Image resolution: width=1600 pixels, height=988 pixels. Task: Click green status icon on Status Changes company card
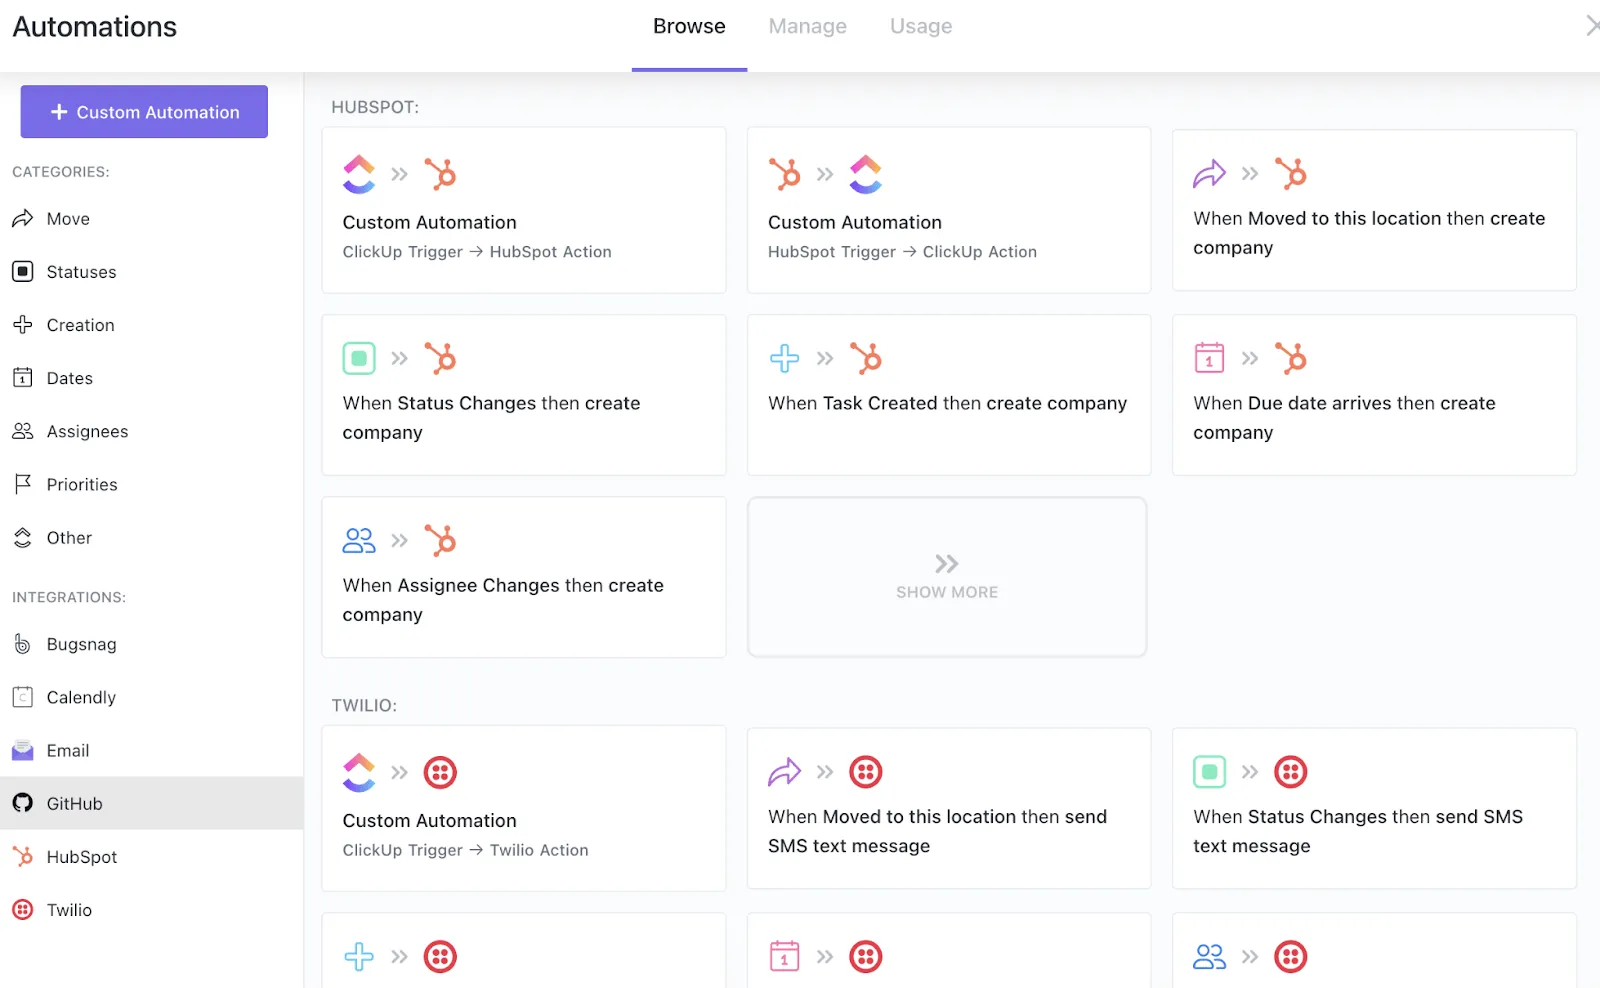(x=359, y=358)
